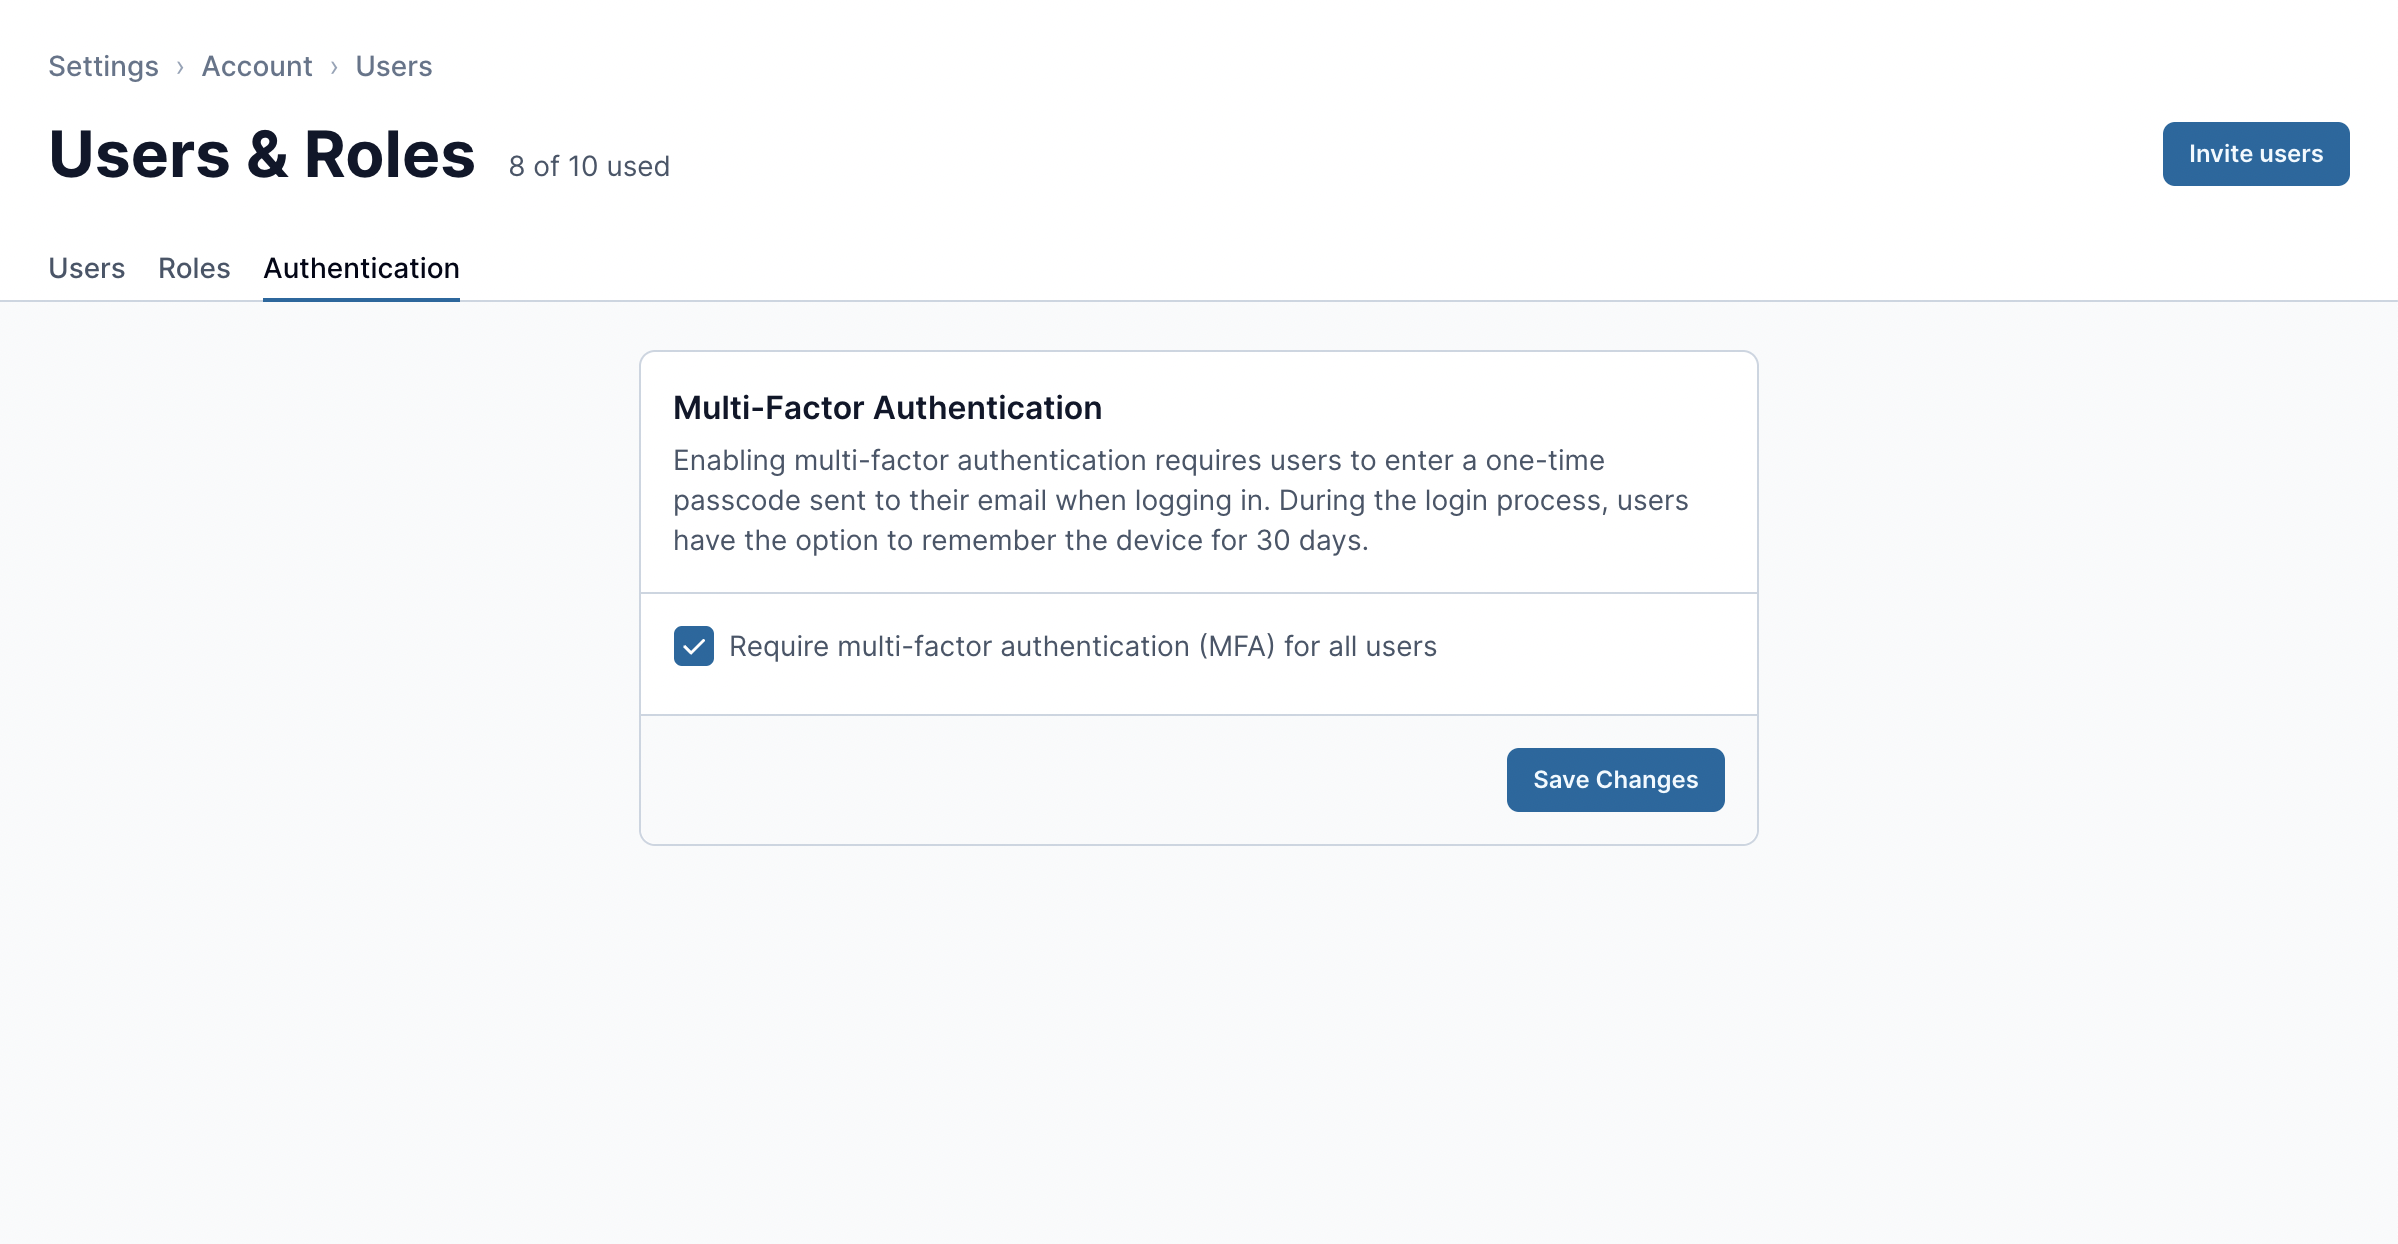Open the Roles tab

click(194, 268)
